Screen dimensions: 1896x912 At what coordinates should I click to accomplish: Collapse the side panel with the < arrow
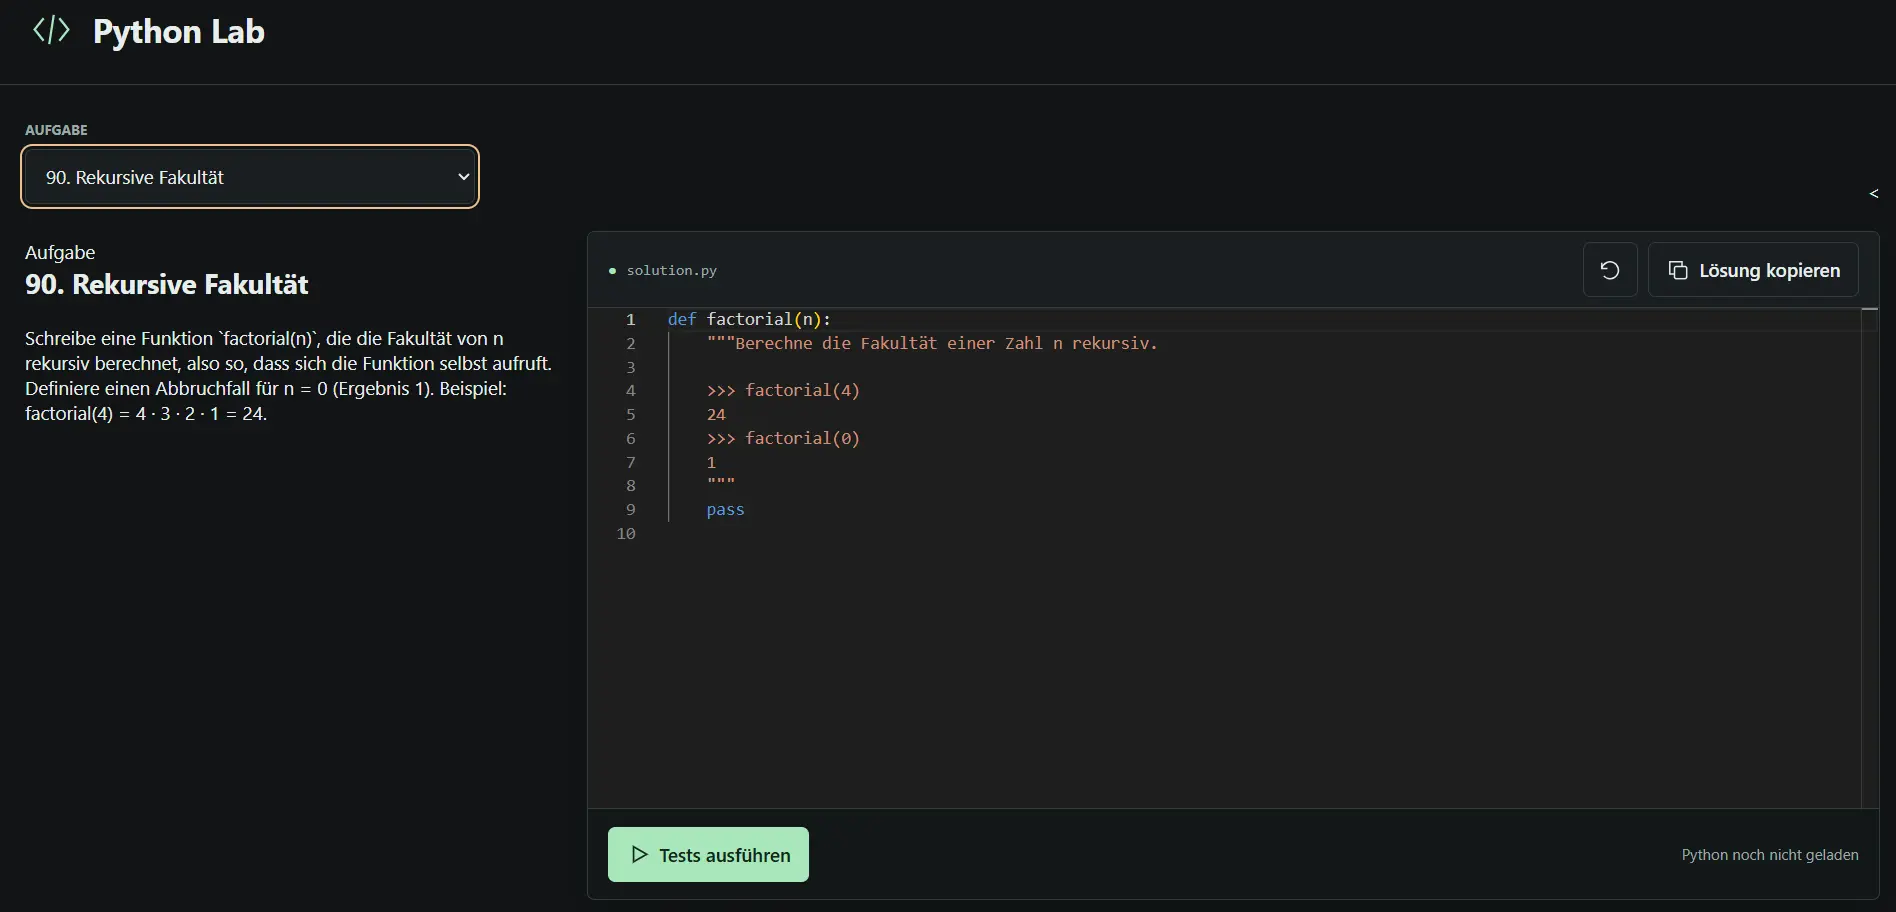(1873, 193)
